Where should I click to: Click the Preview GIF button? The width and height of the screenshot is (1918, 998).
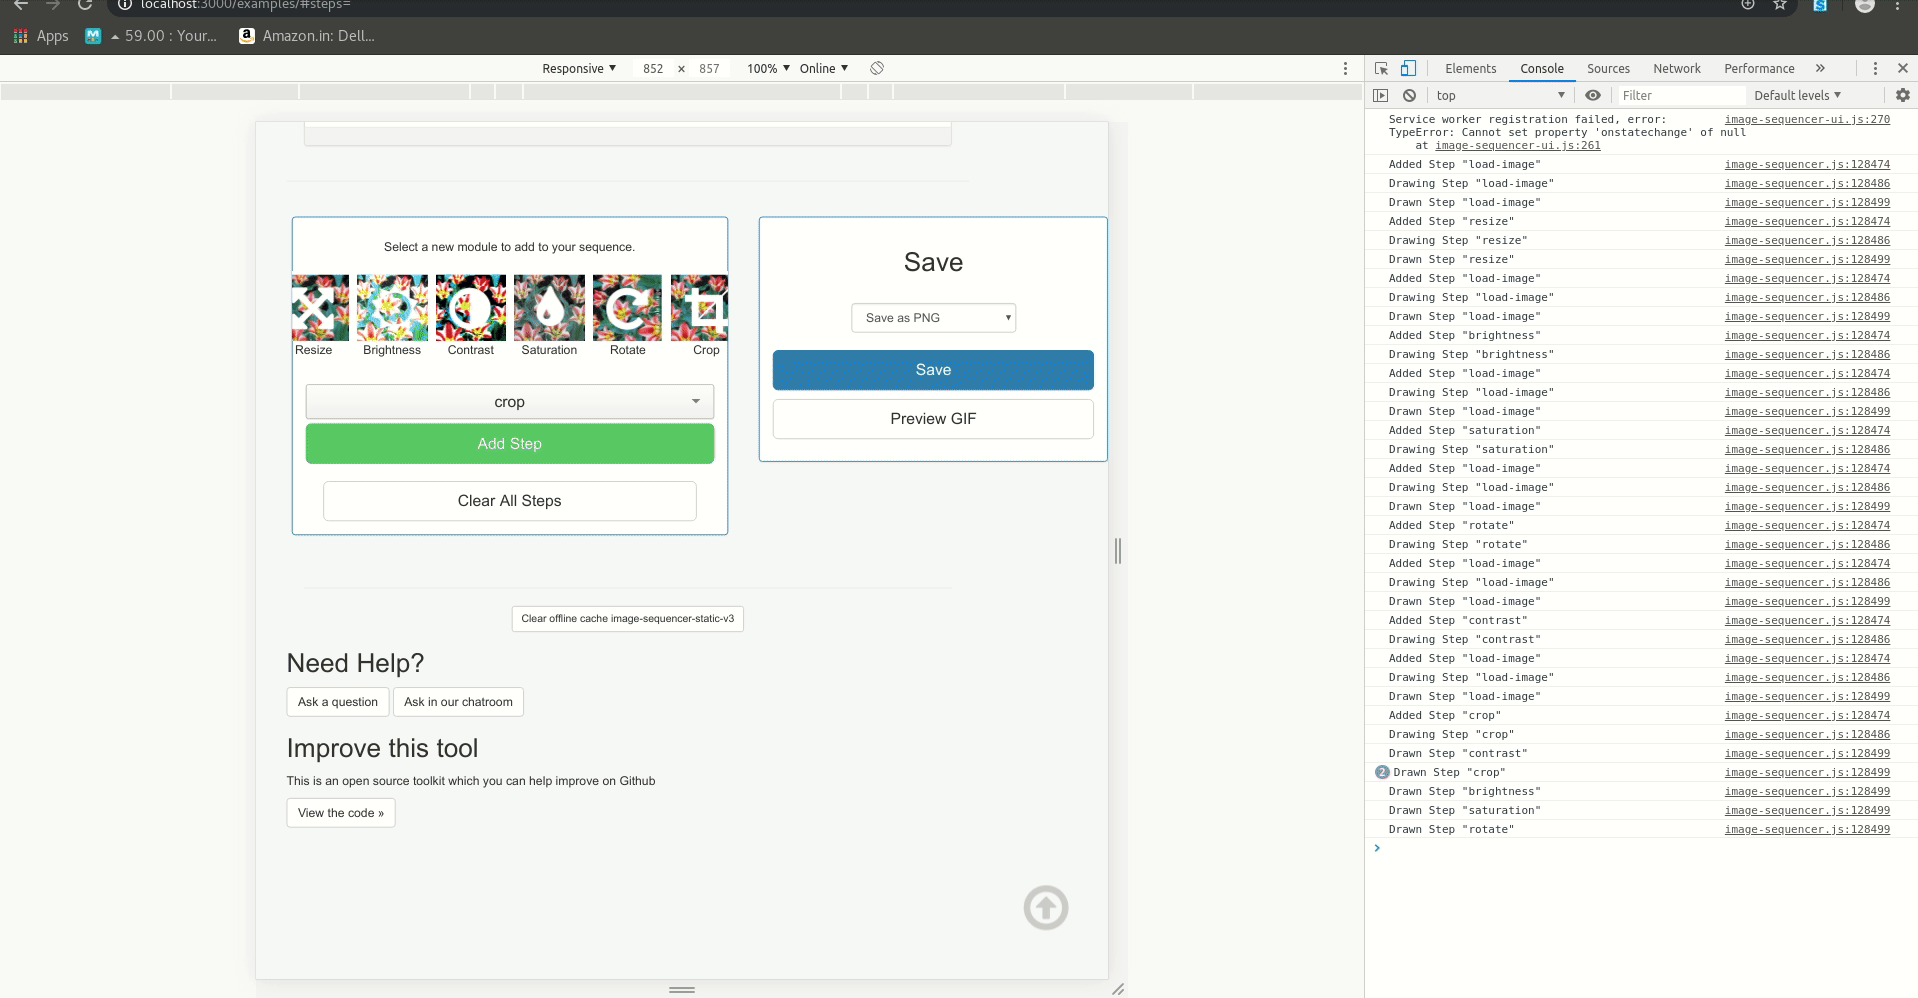click(x=933, y=419)
